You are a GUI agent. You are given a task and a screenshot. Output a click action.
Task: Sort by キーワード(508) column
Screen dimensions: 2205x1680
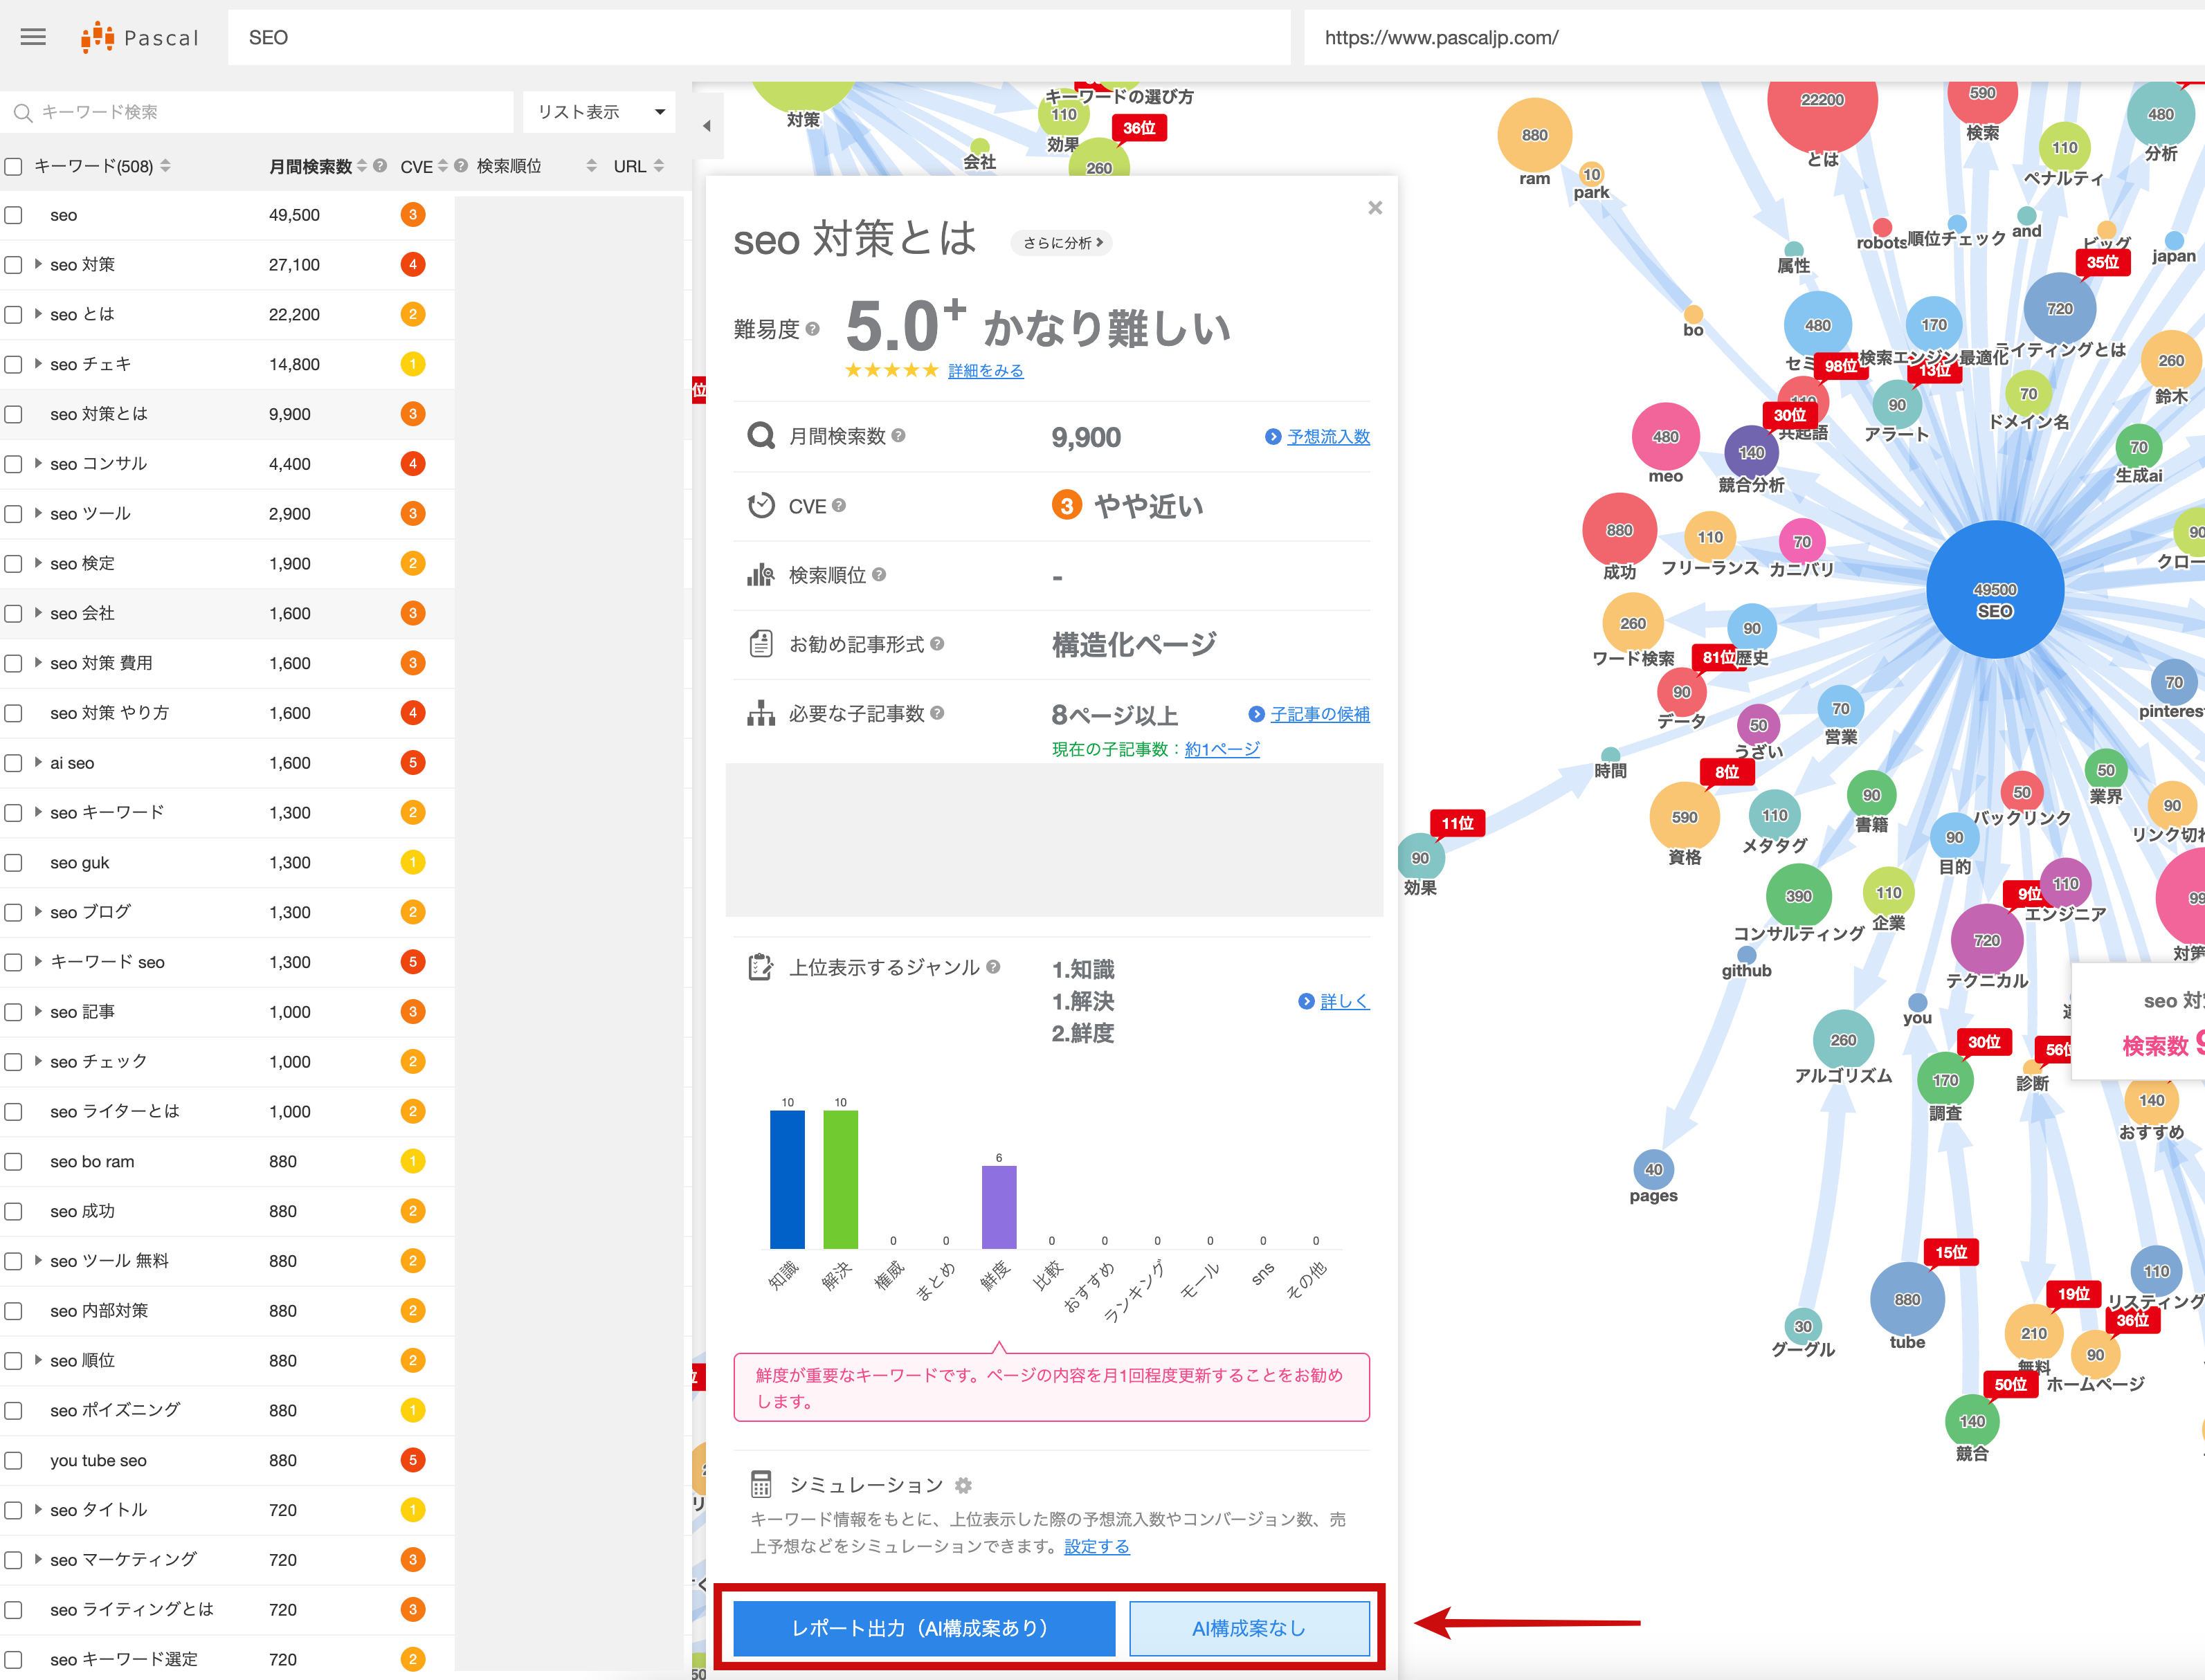(x=165, y=166)
